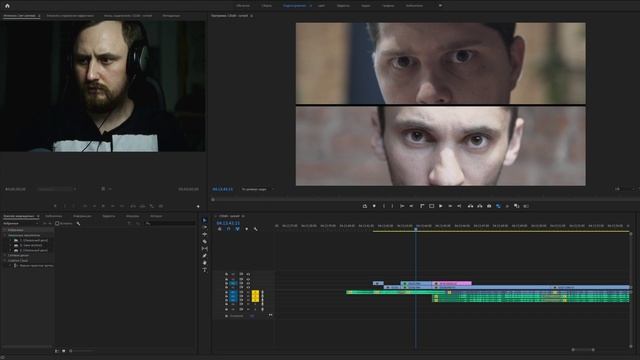Viewport: 640px width, 360px height.
Task: Open workspace overflow chevrons in top bar
Action: [x=440, y=6]
